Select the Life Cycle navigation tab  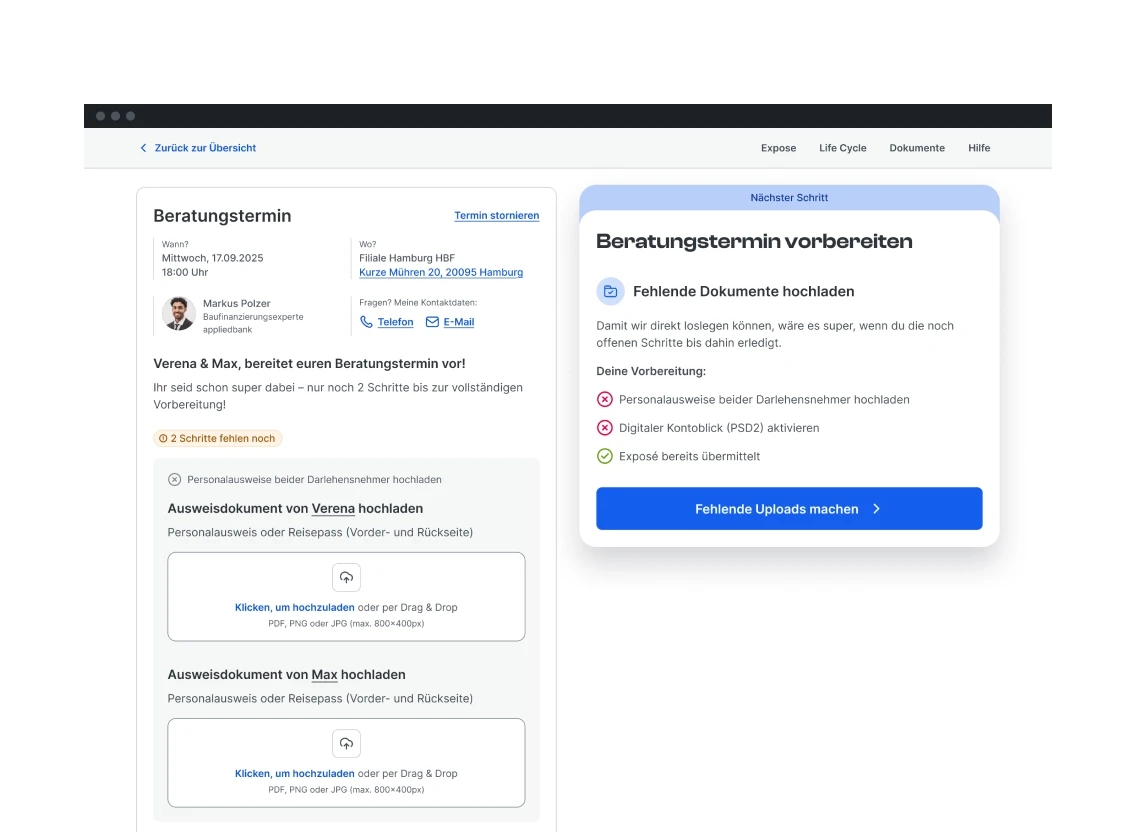click(842, 147)
